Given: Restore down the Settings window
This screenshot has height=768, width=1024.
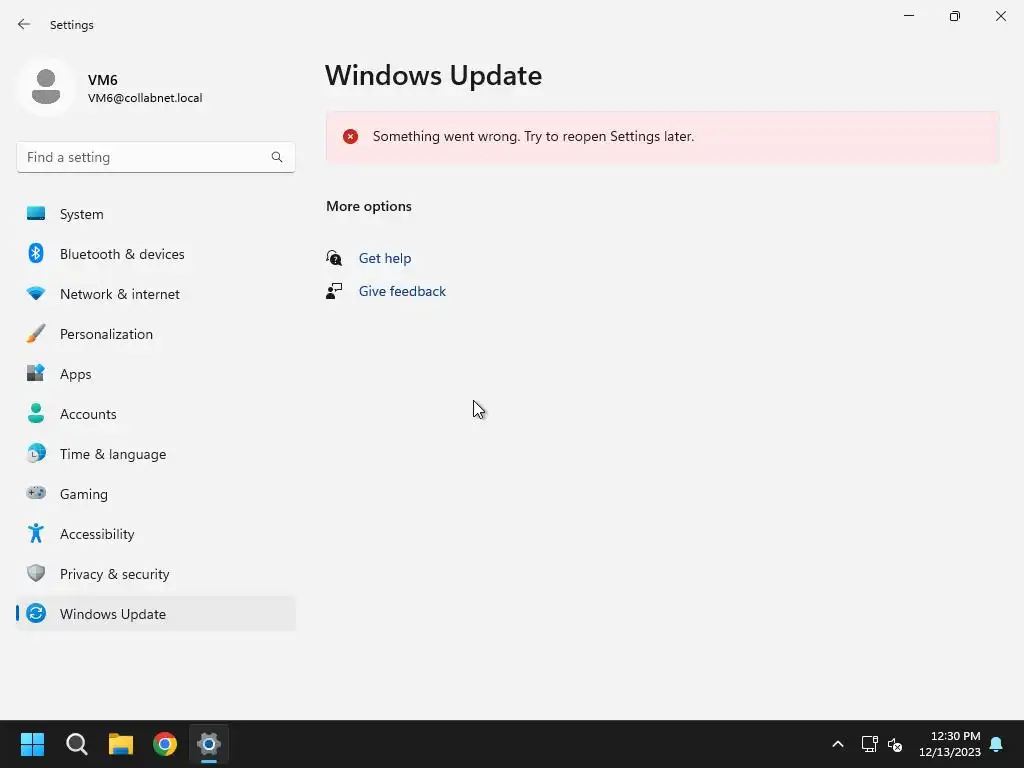Looking at the screenshot, I should coord(955,16).
